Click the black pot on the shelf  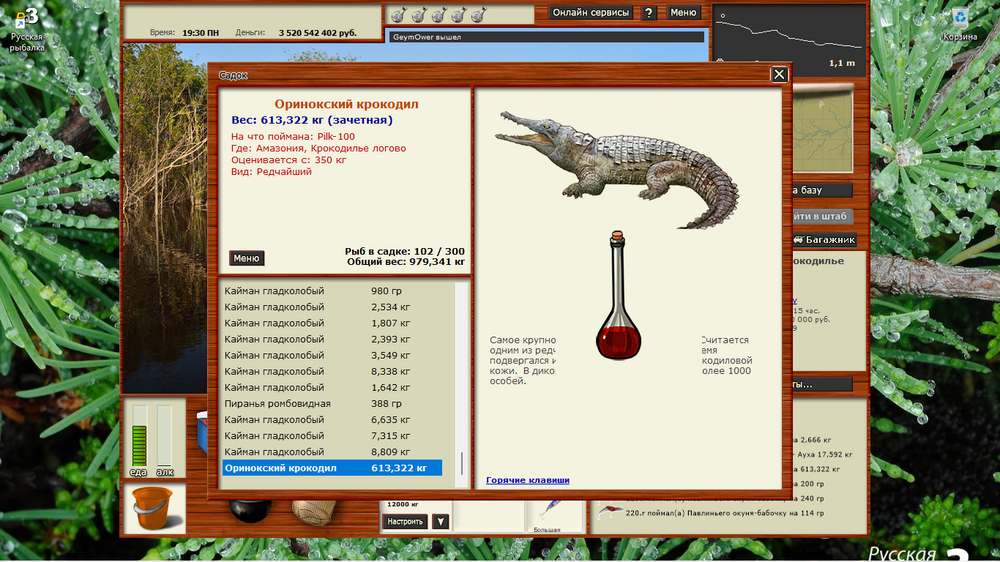pyautogui.click(x=250, y=511)
